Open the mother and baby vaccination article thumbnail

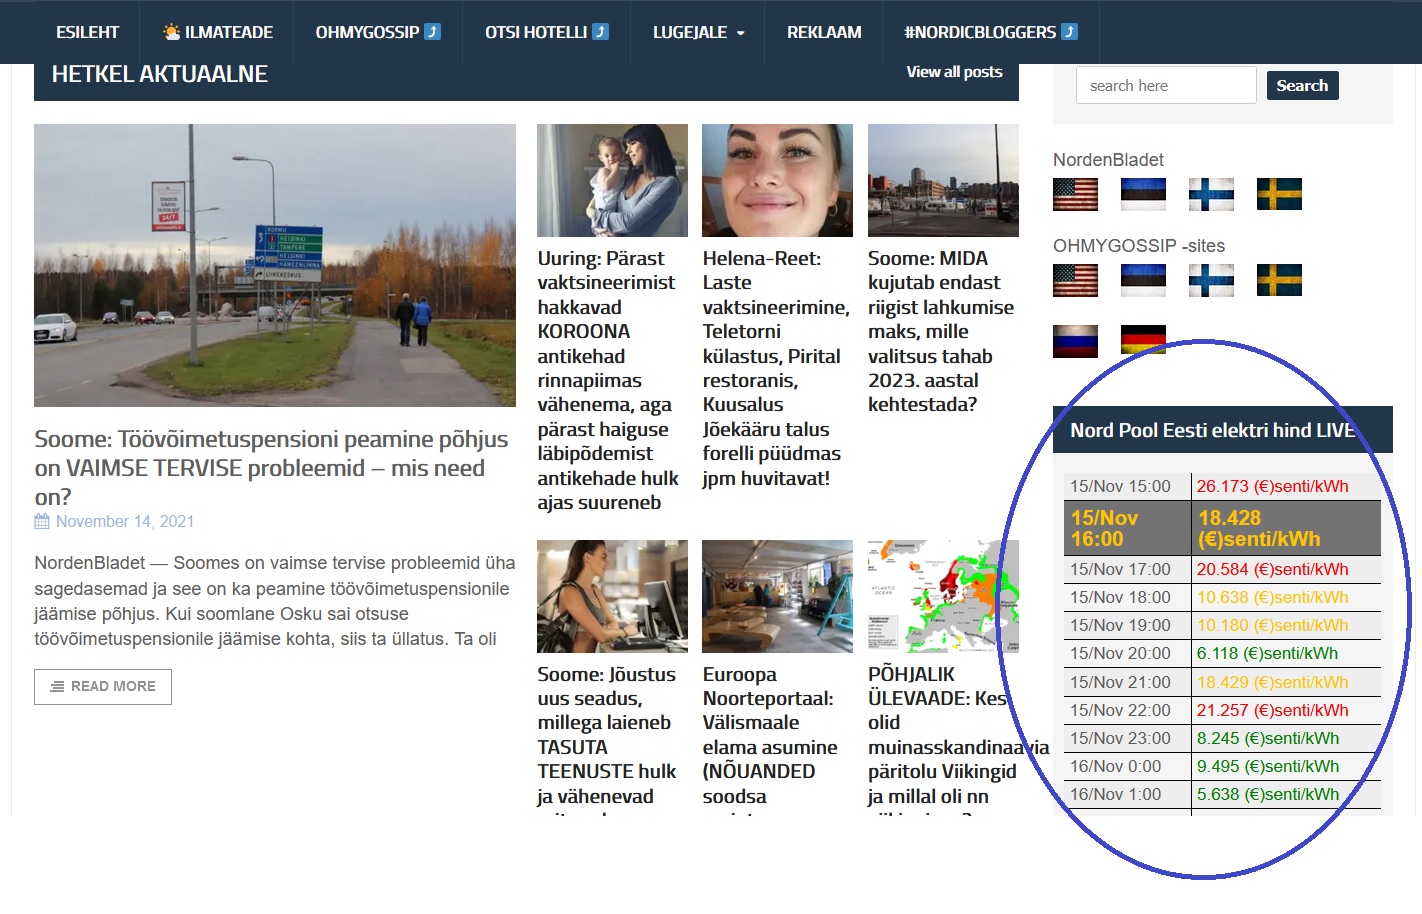612,181
